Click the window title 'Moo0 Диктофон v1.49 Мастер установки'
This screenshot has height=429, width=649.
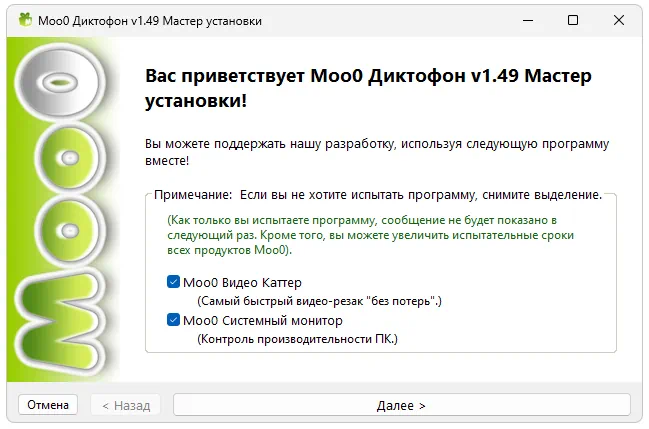tap(150, 21)
